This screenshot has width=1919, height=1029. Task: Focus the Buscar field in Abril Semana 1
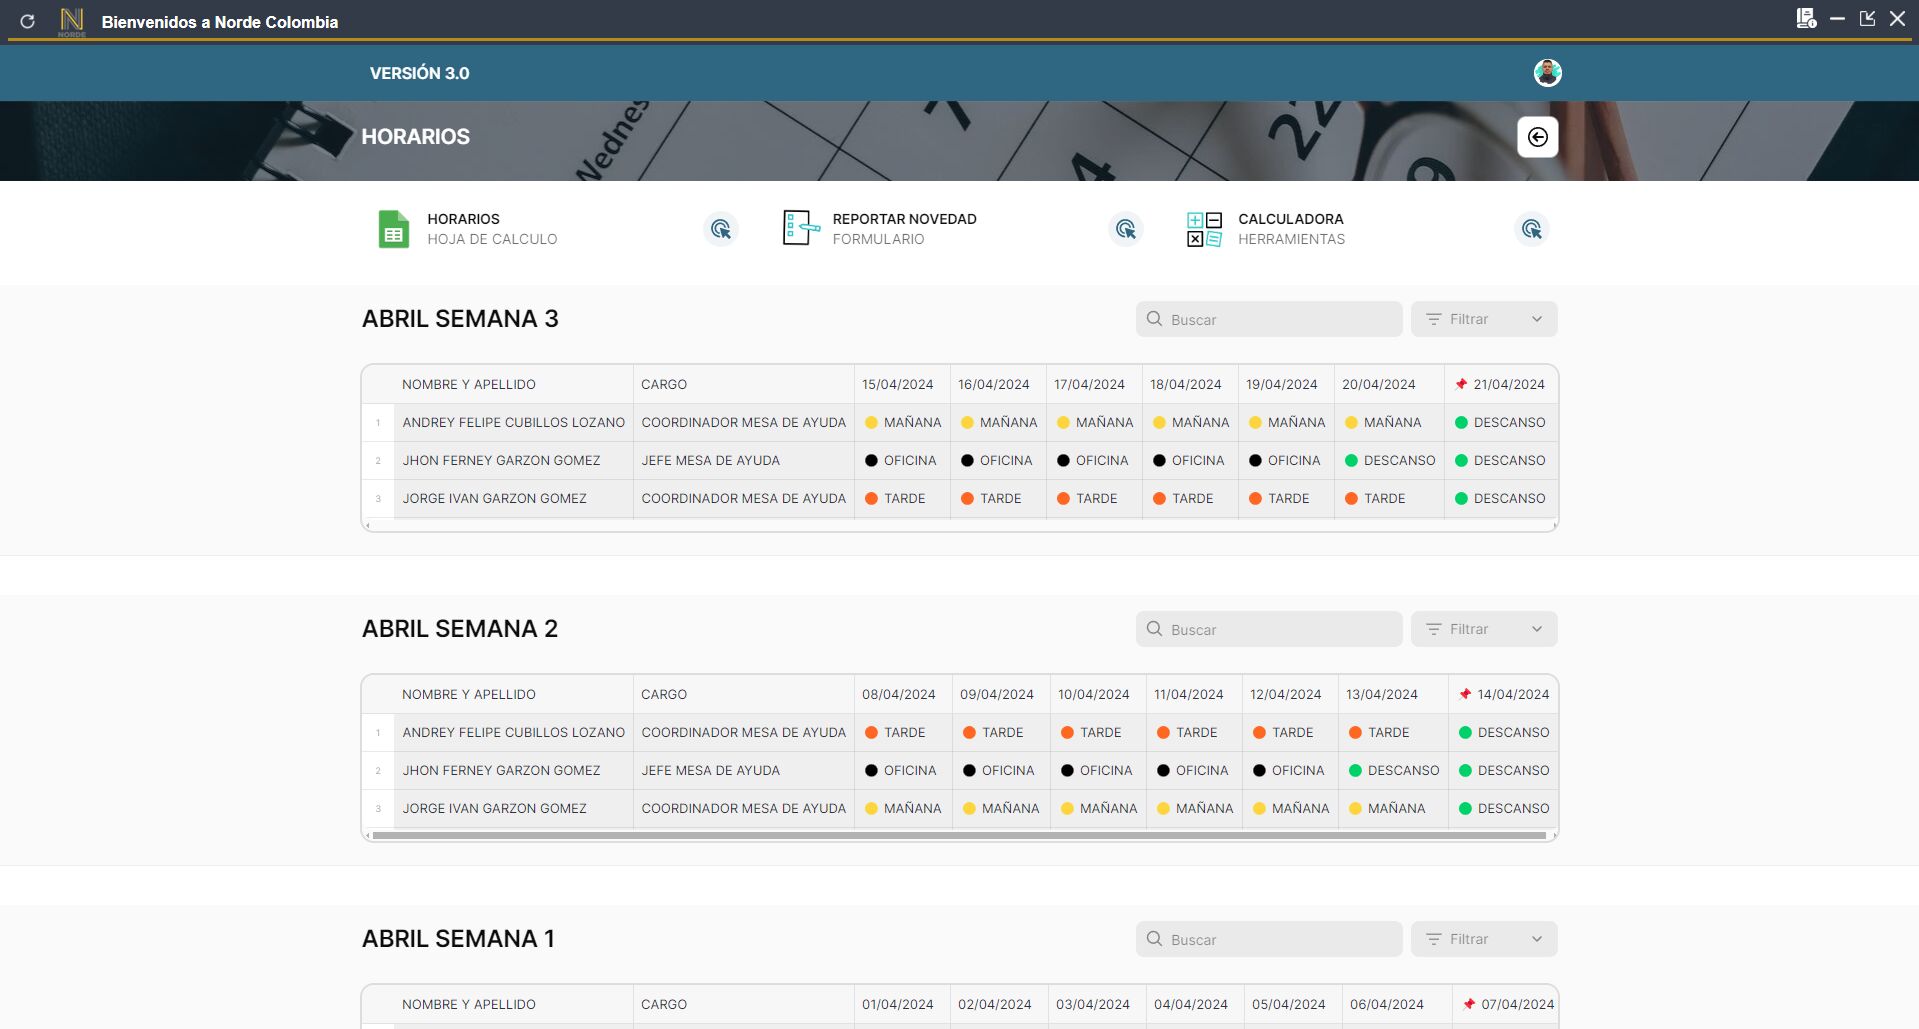pyautogui.click(x=1269, y=939)
